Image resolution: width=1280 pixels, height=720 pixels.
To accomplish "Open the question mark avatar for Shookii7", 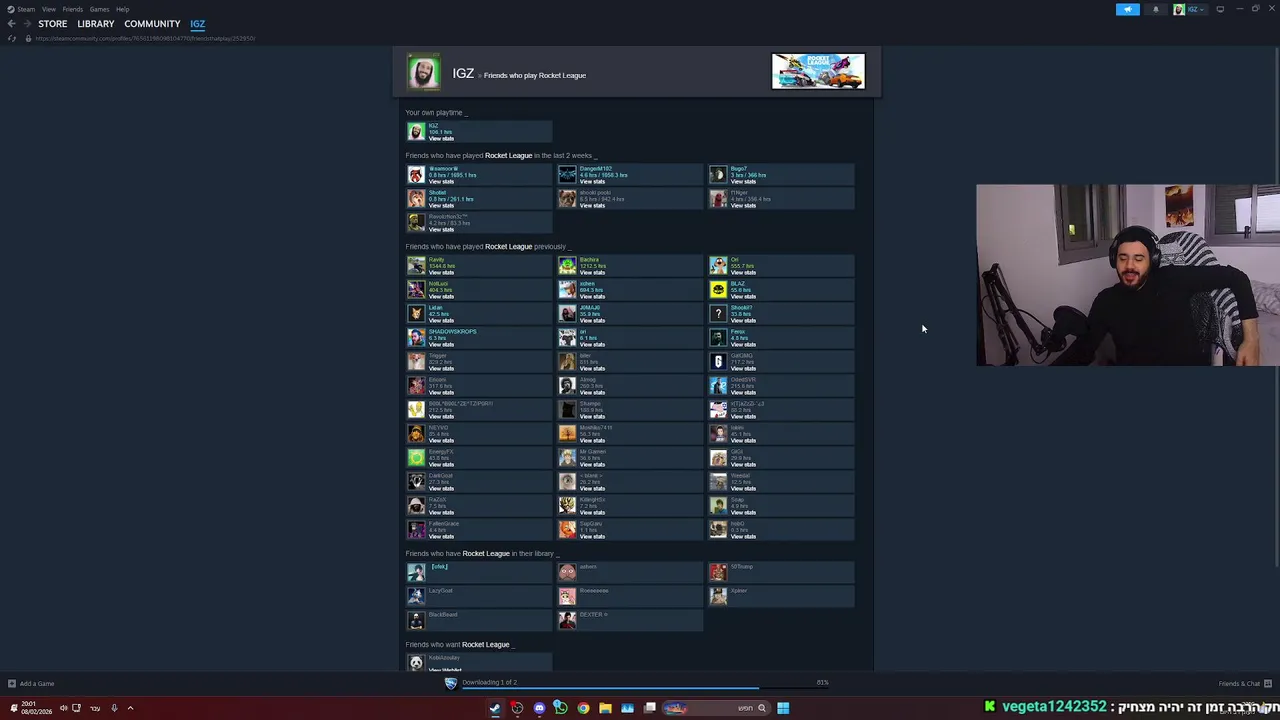I will coord(718,314).
